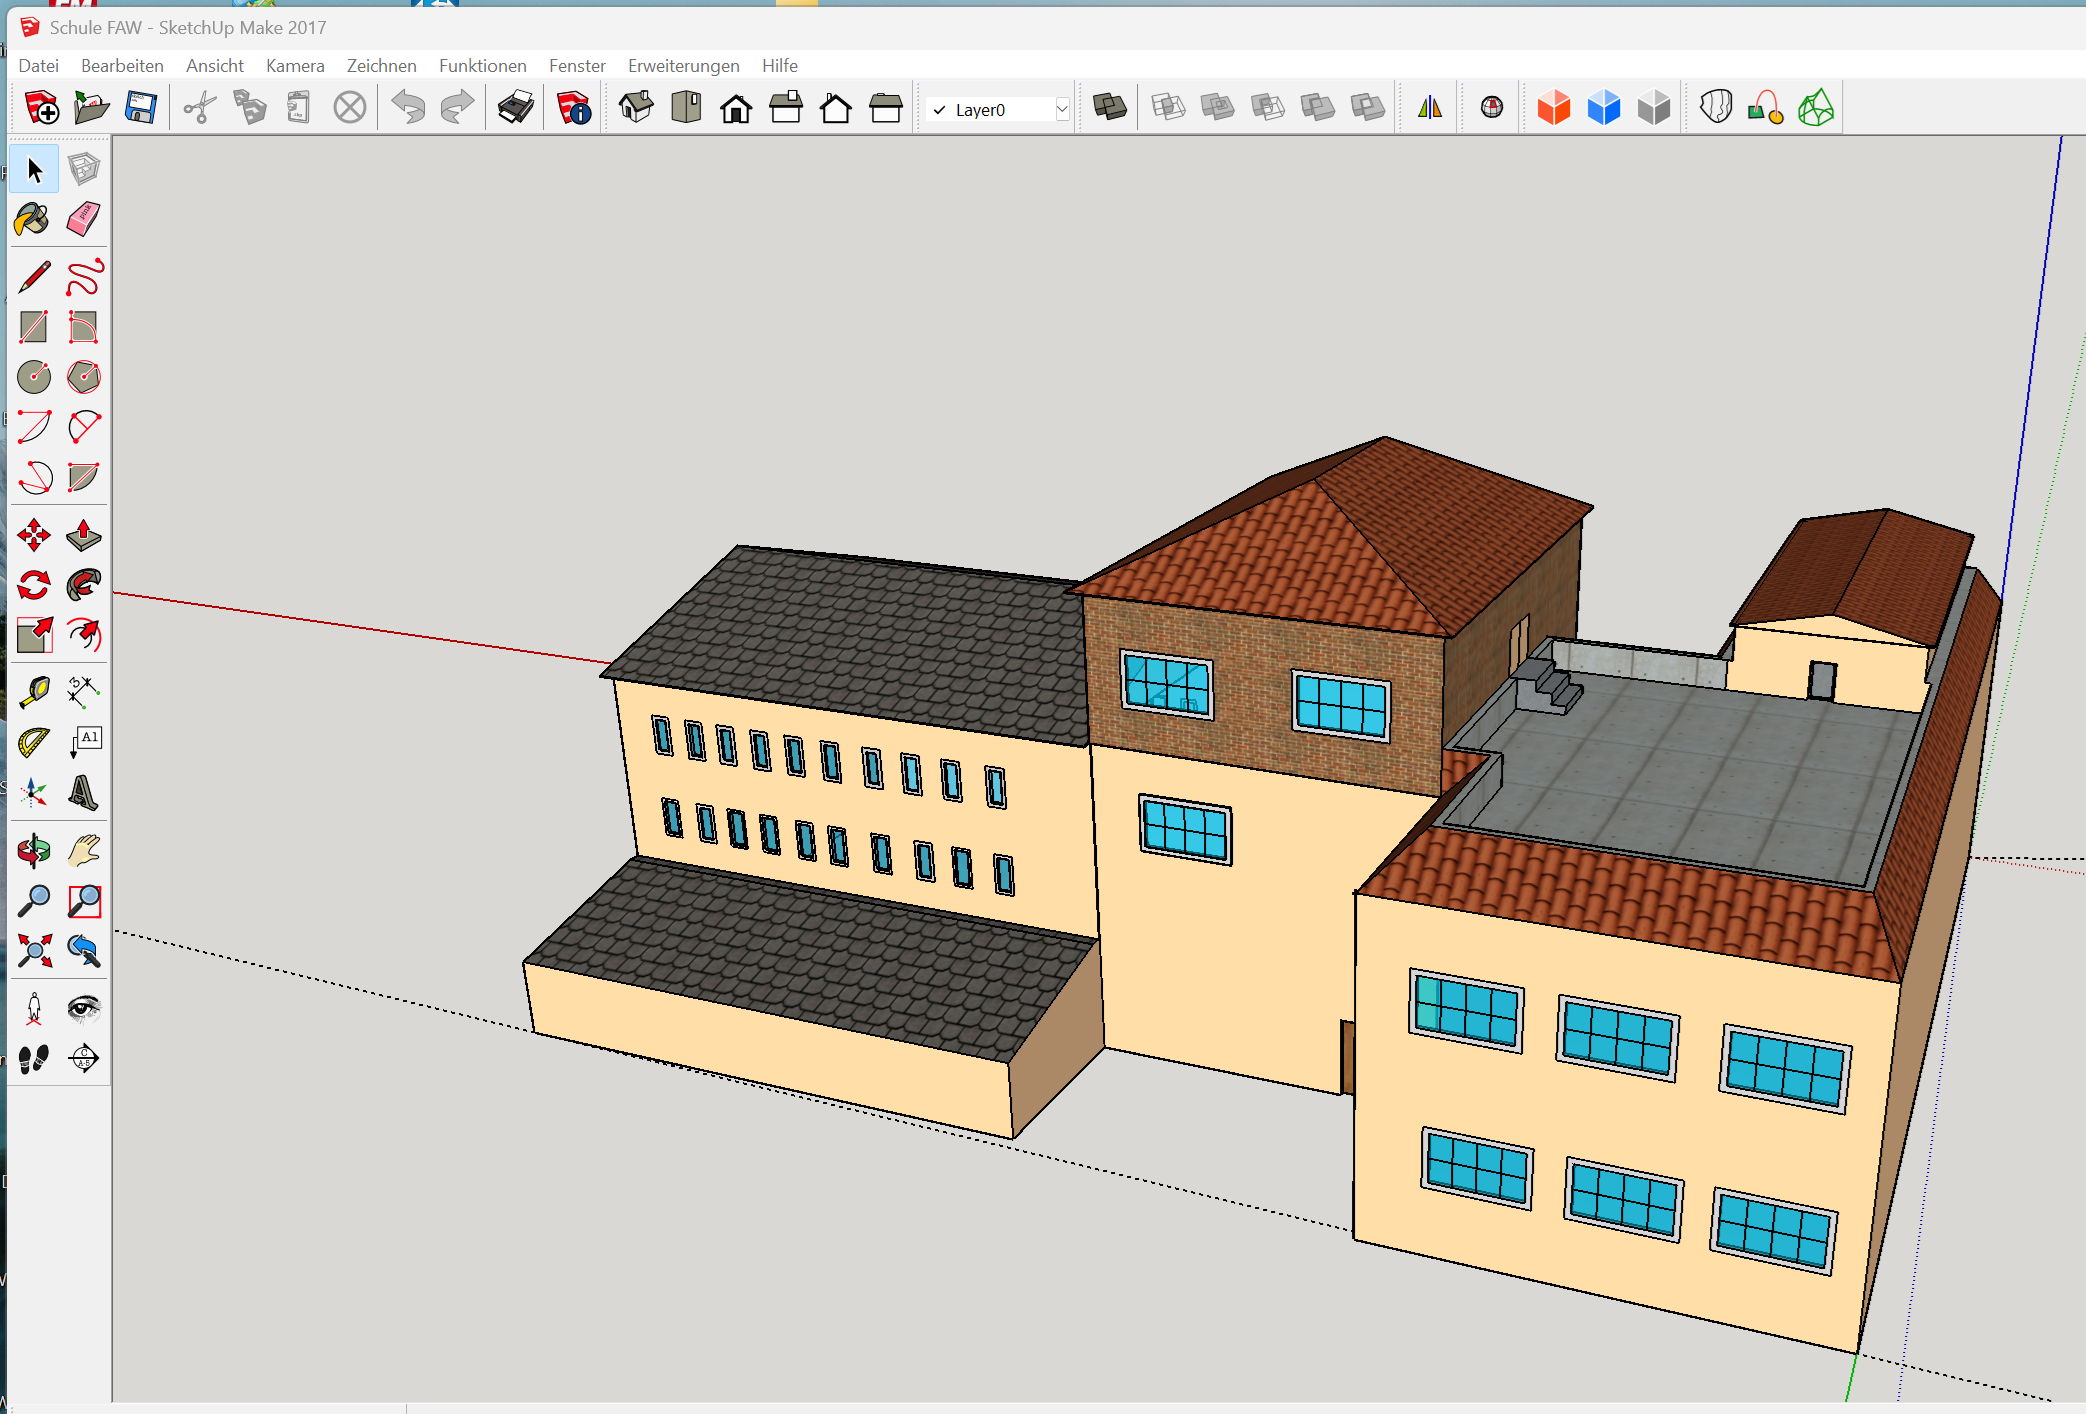Activate the Push/Pull tool
This screenshot has width=2086, height=1414.
tap(84, 536)
